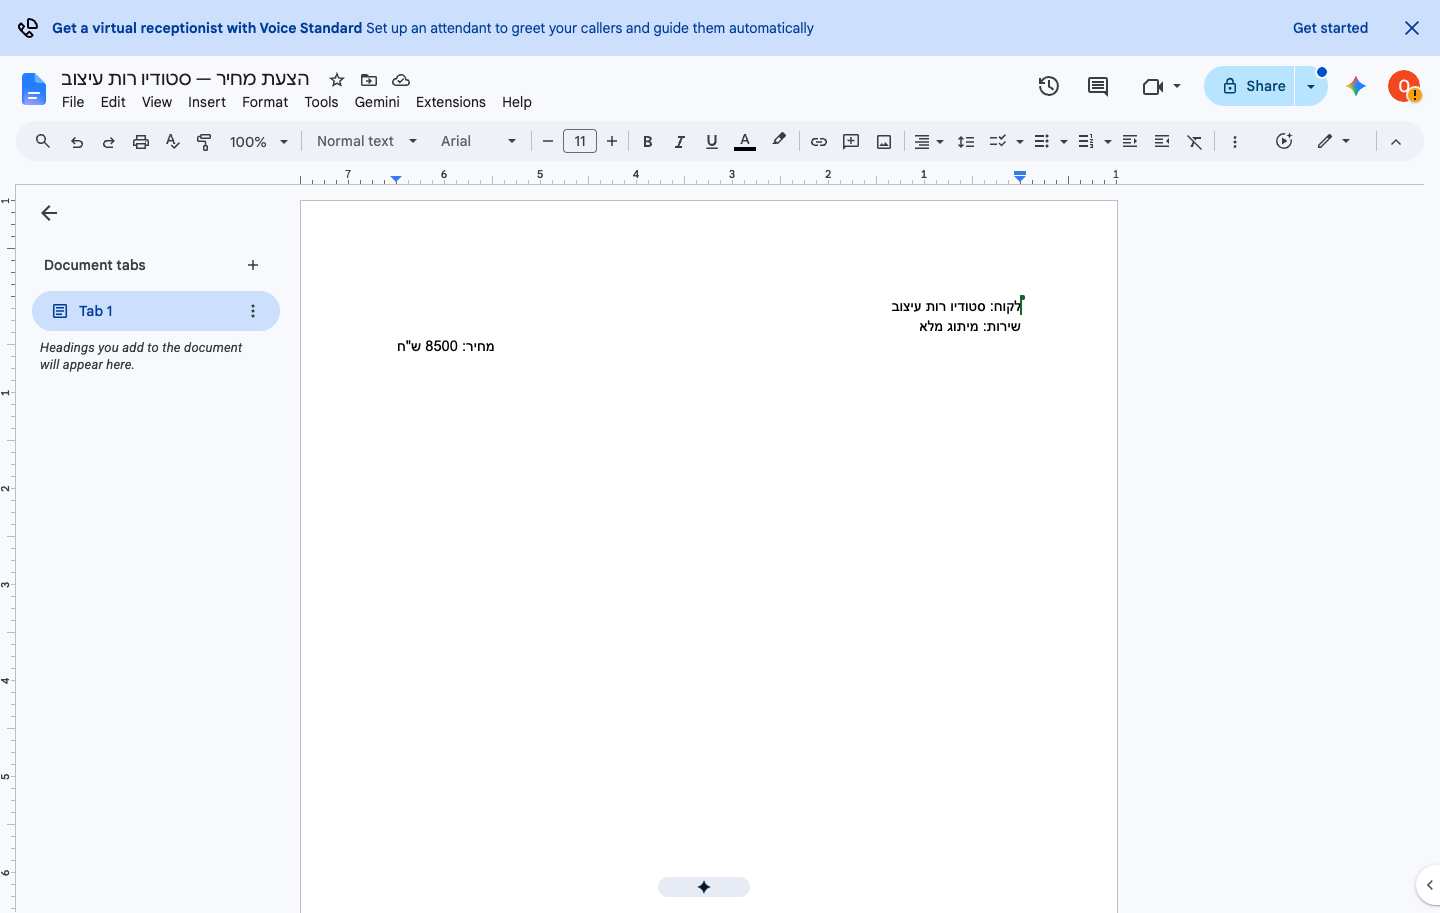Image resolution: width=1440 pixels, height=913 pixels.
Task: Decrease font size
Action: [x=548, y=142]
